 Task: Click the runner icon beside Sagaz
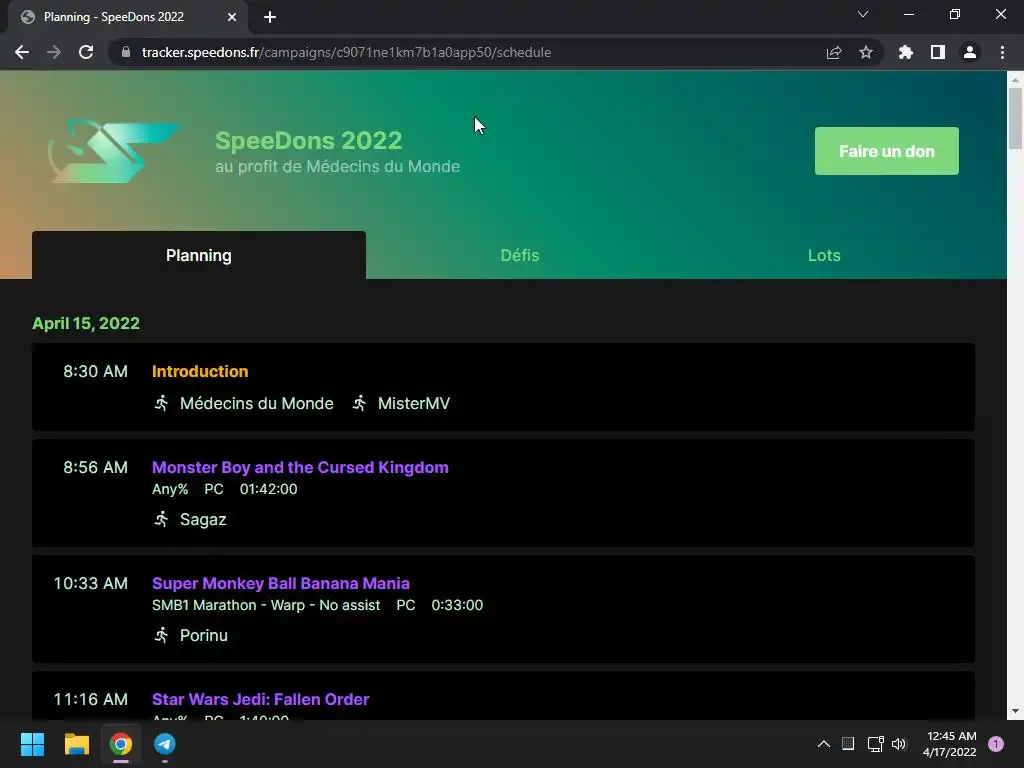point(161,519)
